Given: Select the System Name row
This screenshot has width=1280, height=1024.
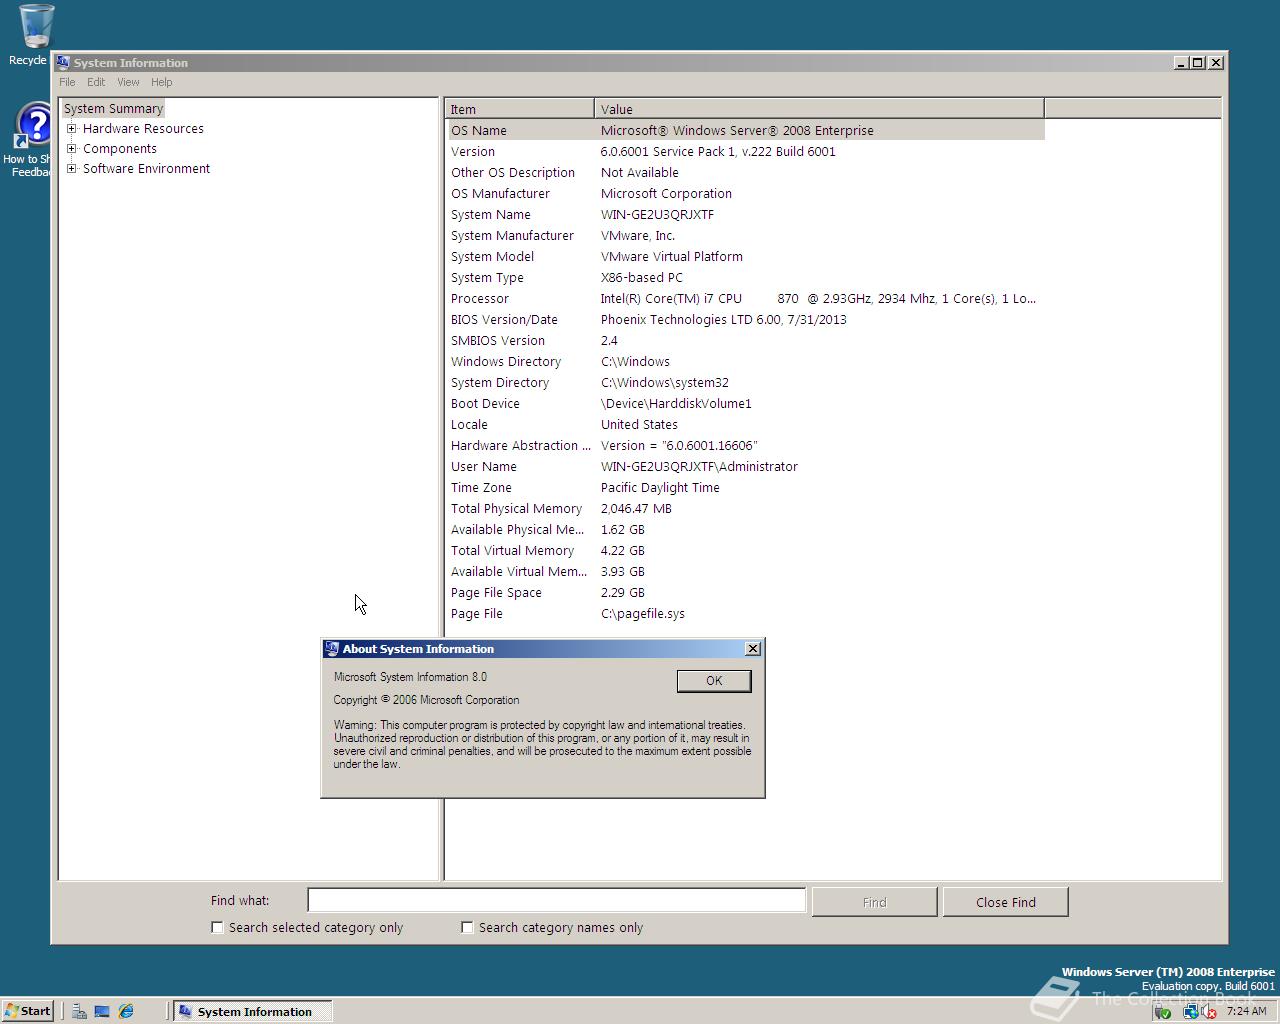Looking at the screenshot, I should pos(745,214).
